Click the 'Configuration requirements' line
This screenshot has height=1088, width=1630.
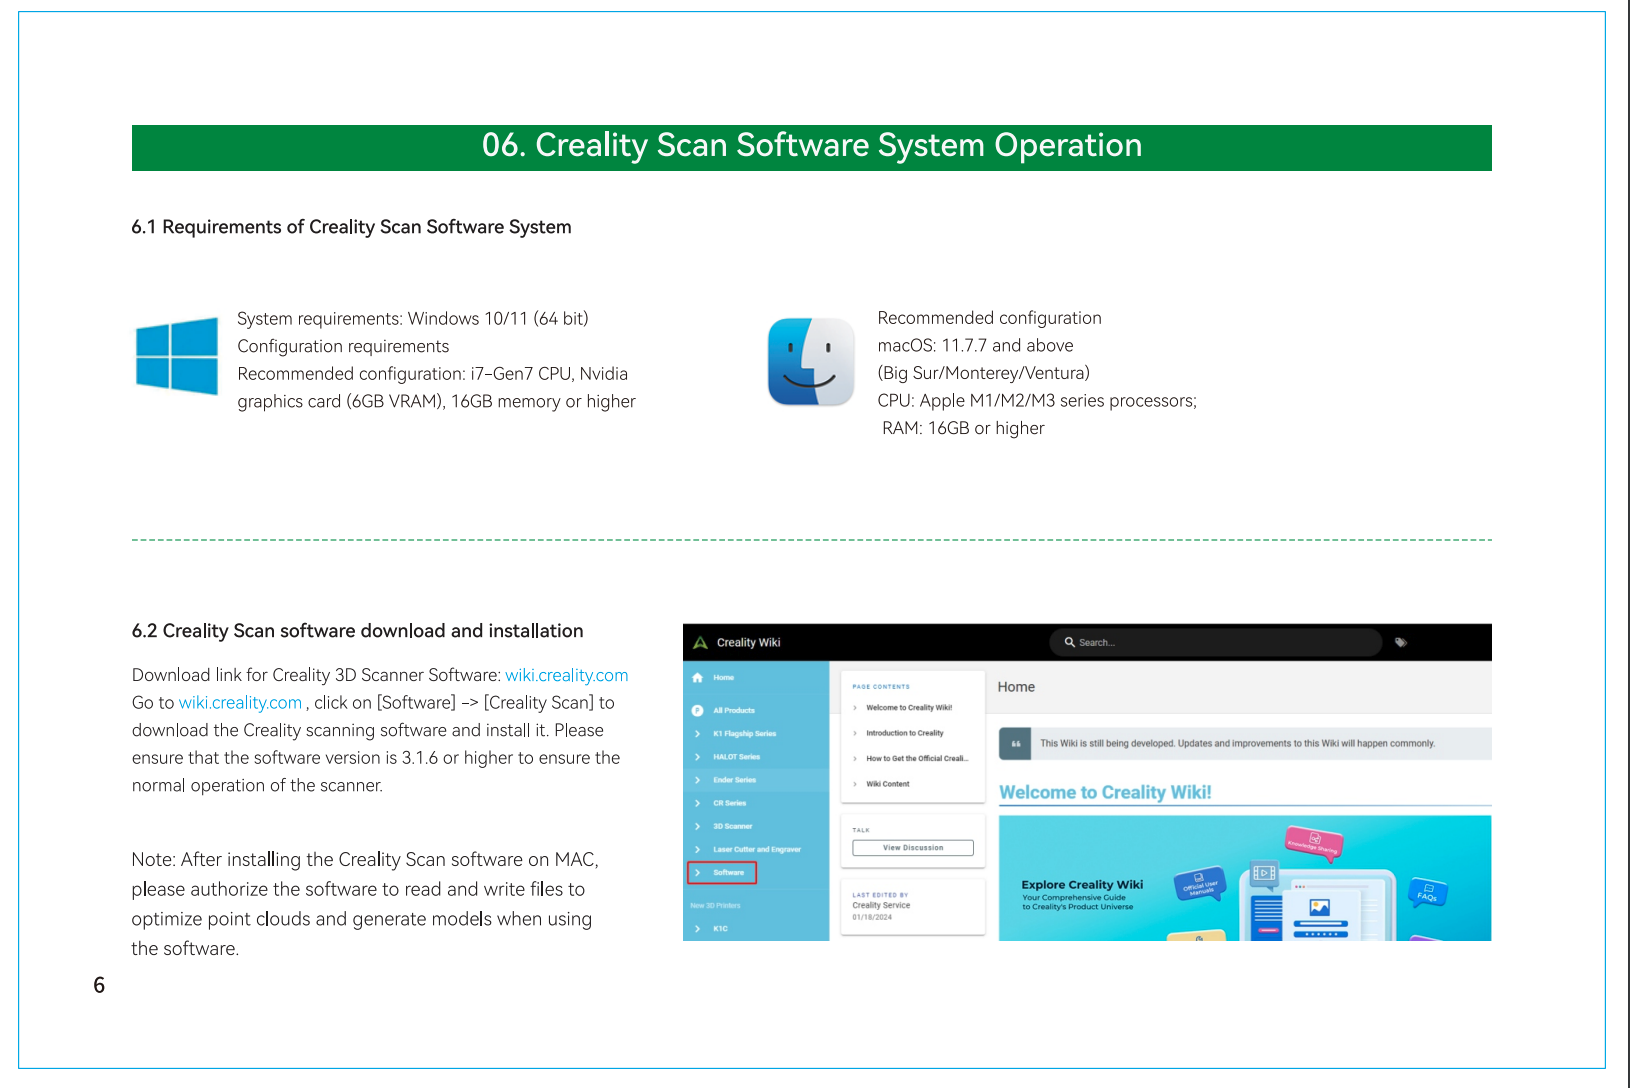(343, 347)
